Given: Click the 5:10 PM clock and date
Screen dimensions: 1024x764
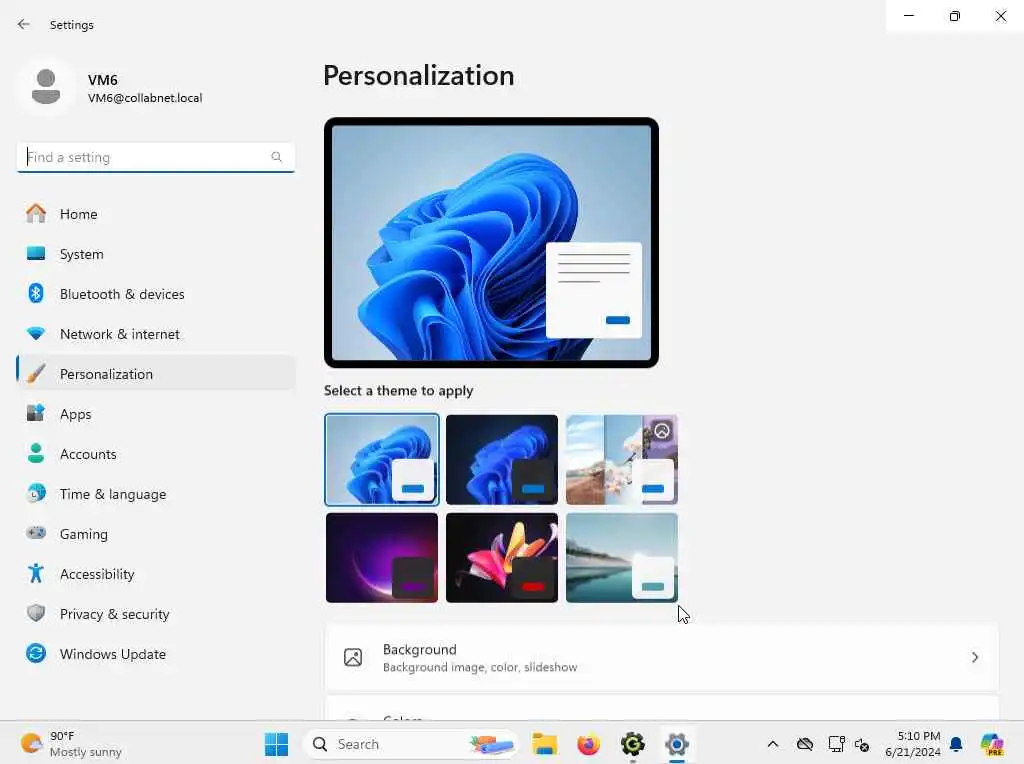Looking at the screenshot, I should 912,744.
